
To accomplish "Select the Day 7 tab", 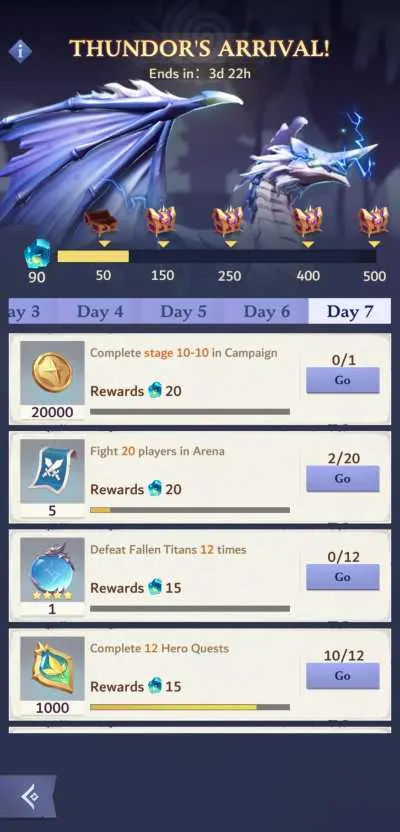I will click(x=350, y=311).
